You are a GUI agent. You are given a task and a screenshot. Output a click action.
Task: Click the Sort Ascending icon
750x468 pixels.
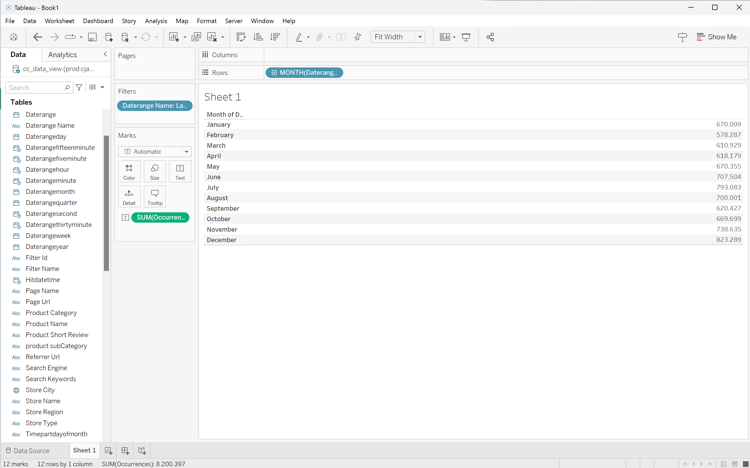point(258,37)
